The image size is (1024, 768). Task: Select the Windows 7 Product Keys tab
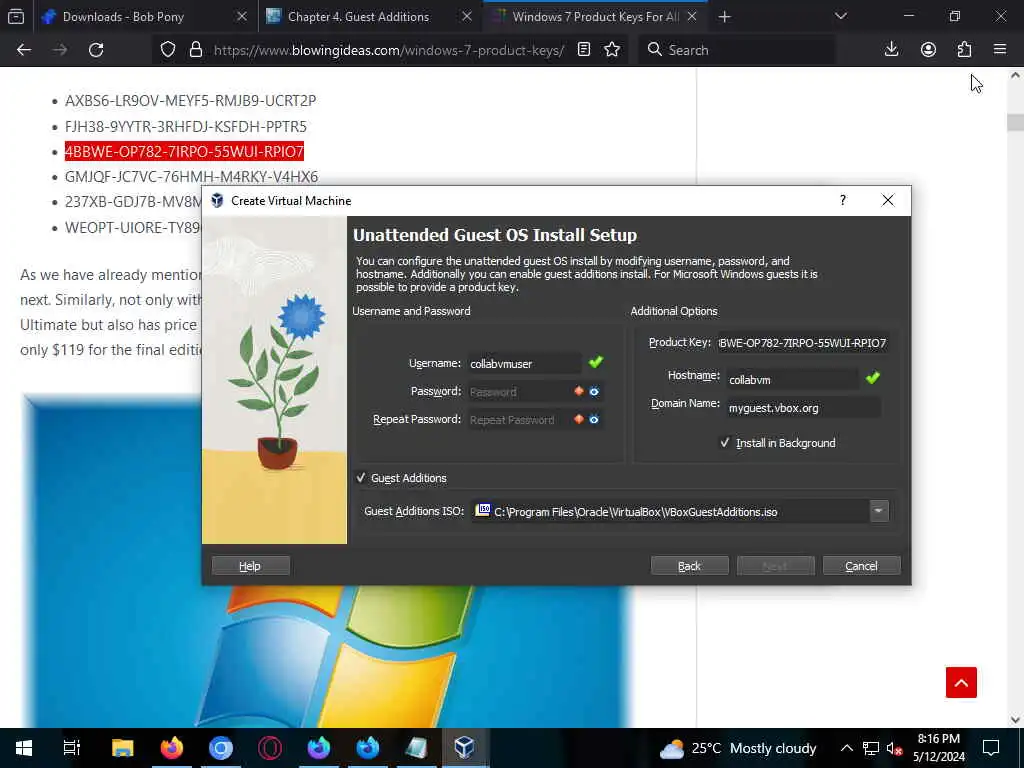(596, 17)
